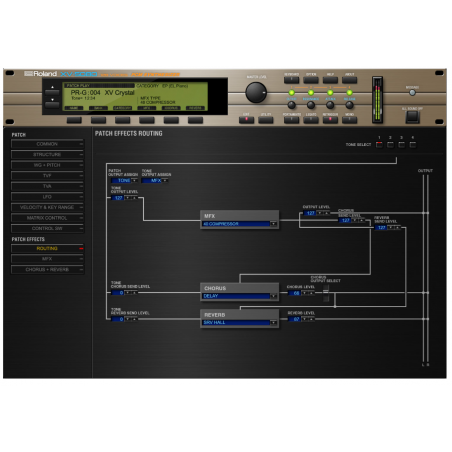The height and width of the screenshot is (452, 452).
Task: Decrease the Chorus Level value
Action: [x=304, y=293]
